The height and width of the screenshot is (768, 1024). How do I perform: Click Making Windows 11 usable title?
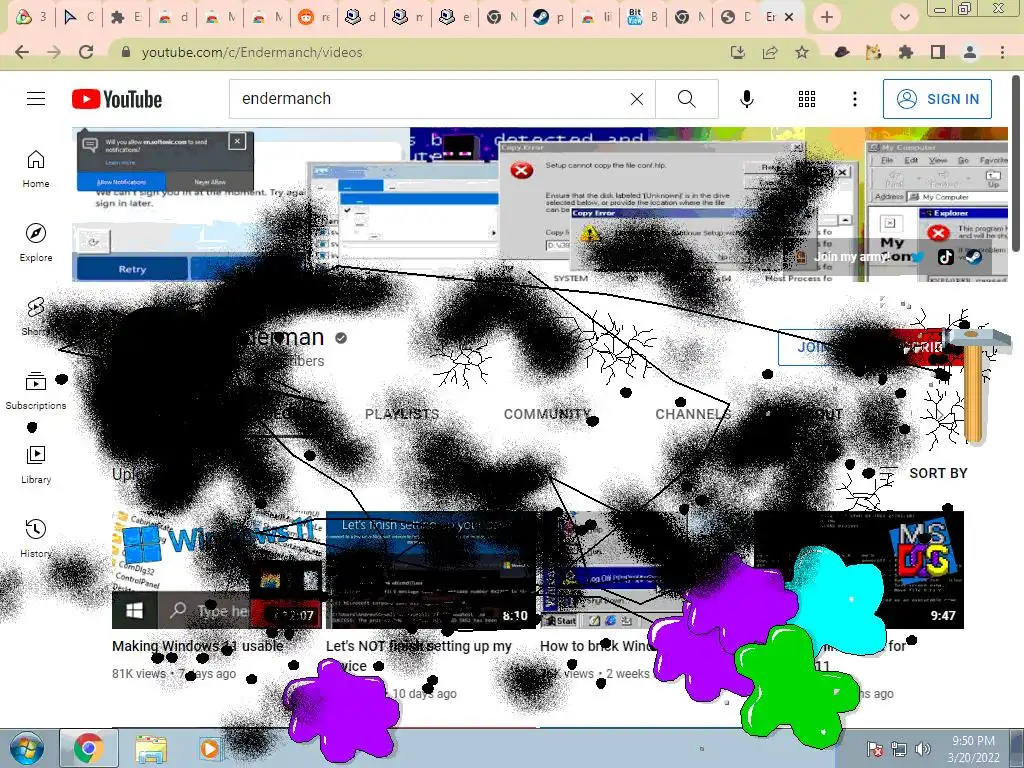pos(198,646)
